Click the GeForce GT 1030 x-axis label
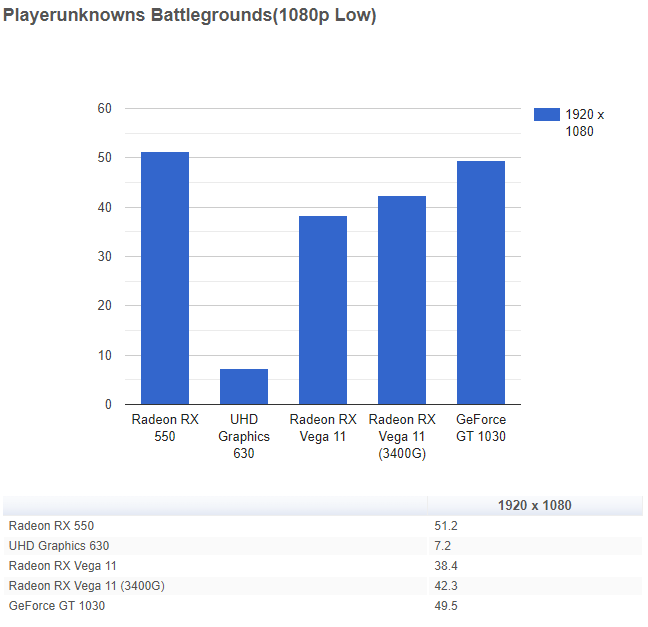The width and height of the screenshot is (648, 627). [481, 428]
